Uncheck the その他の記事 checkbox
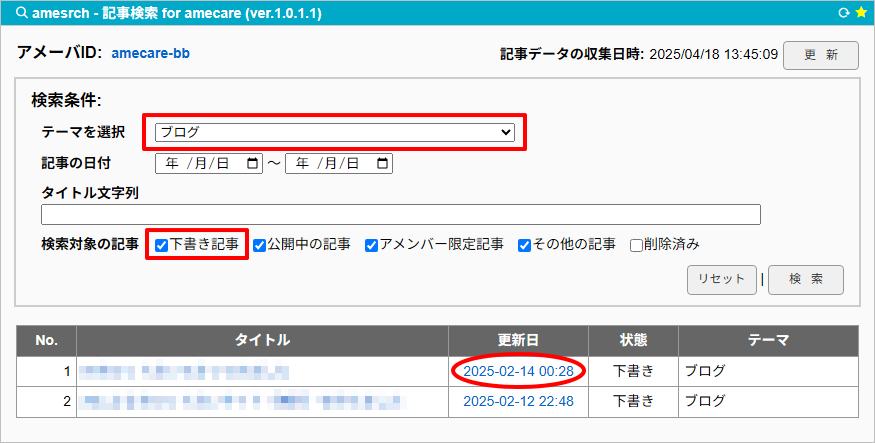Screen dimensions: 875x443 point(524,245)
